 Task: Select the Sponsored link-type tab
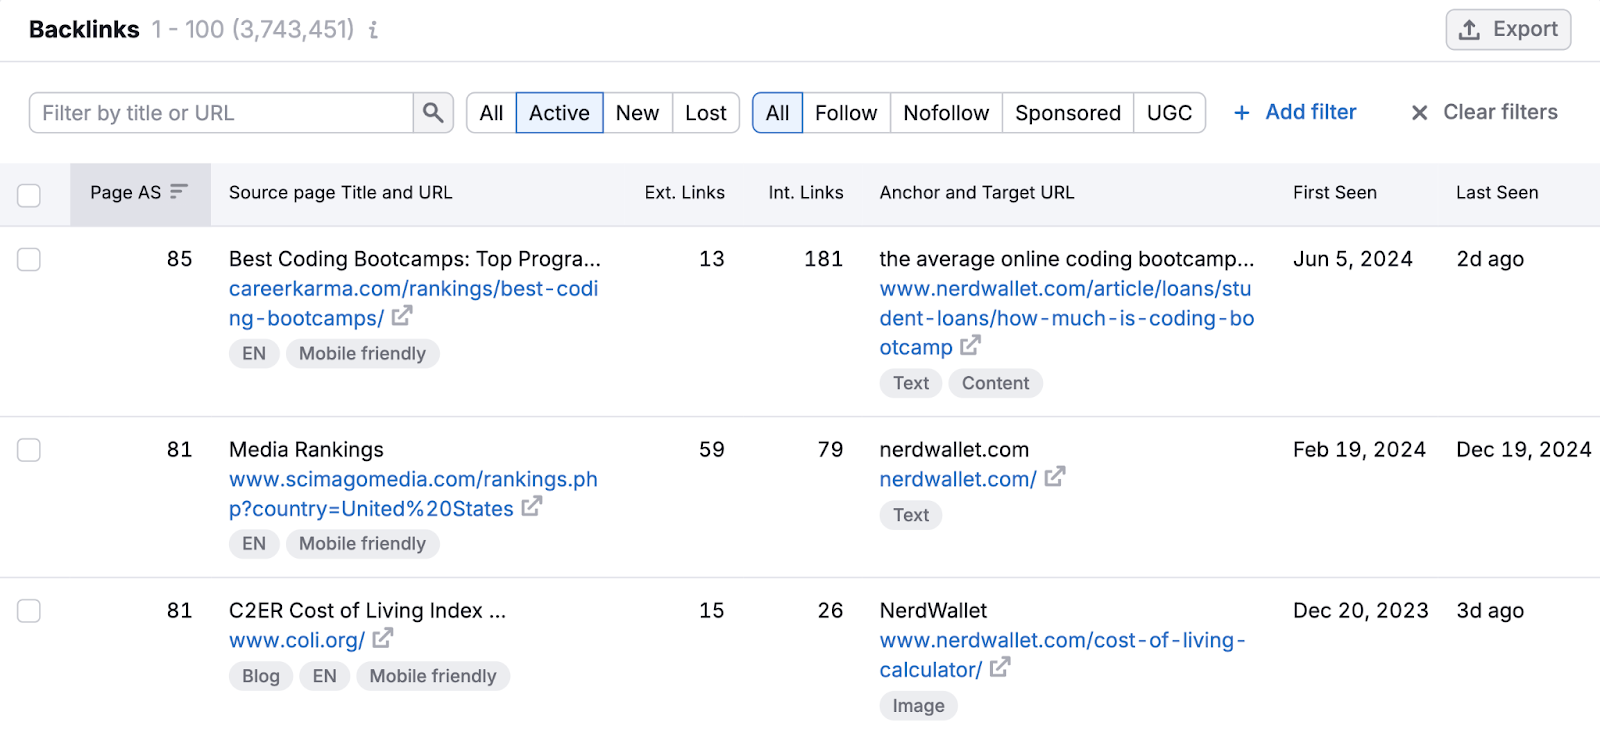tap(1068, 113)
